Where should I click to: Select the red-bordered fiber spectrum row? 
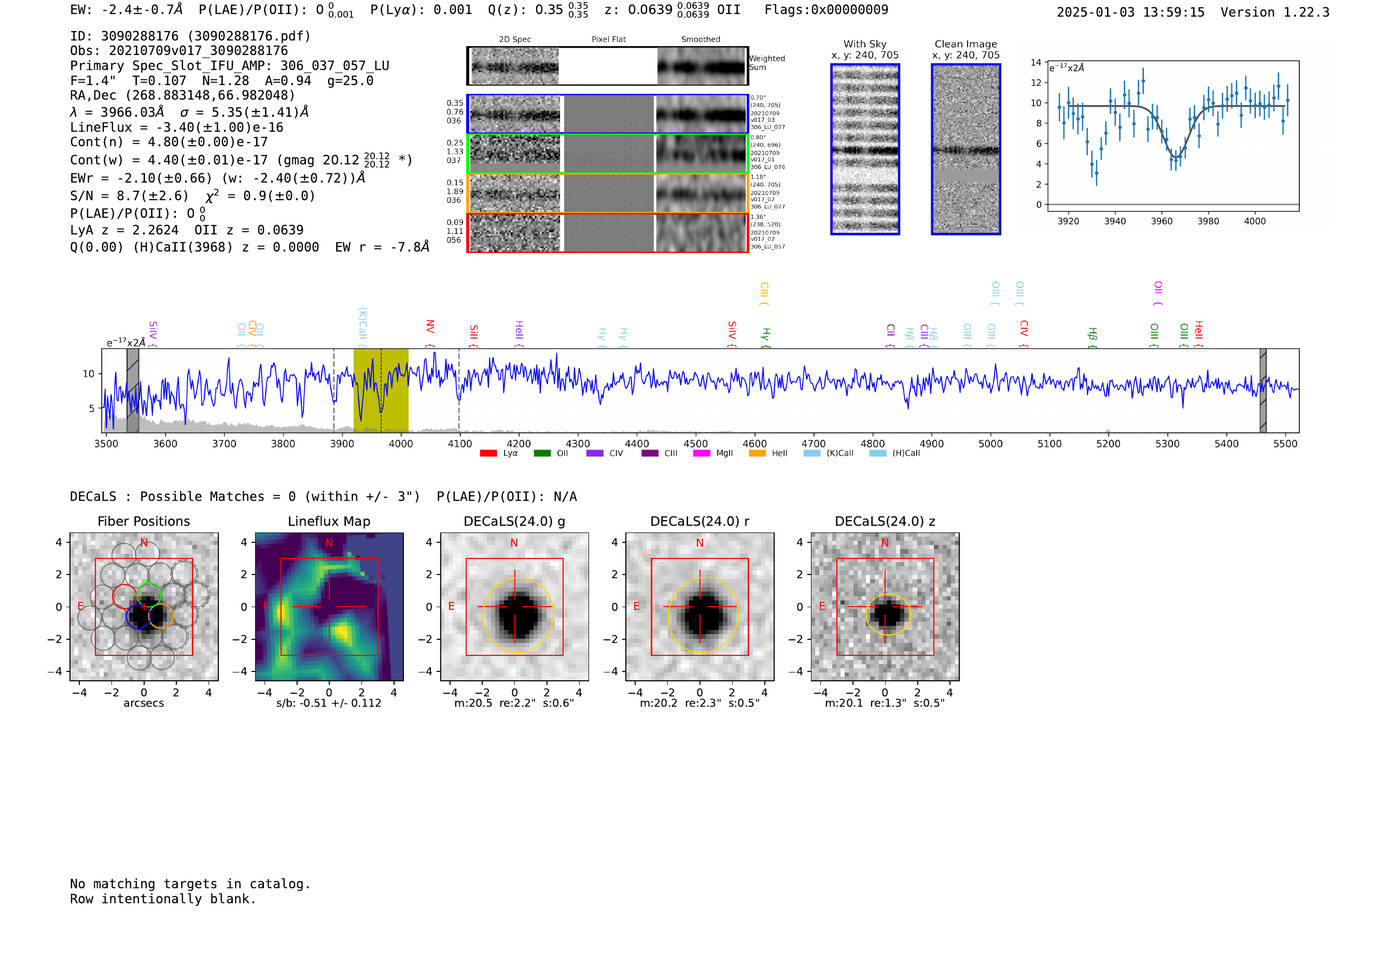coord(608,232)
